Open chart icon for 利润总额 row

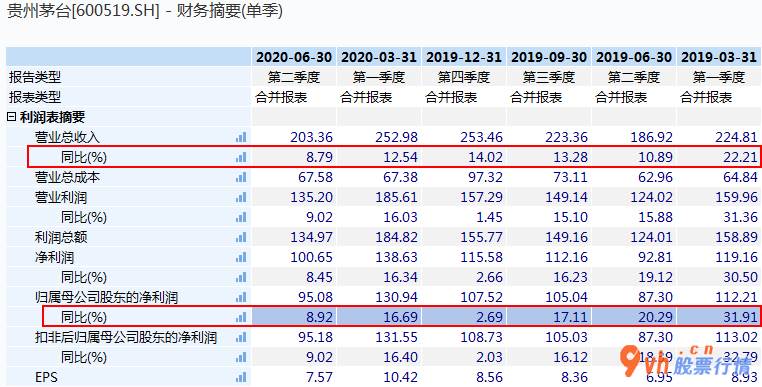pyautogui.click(x=241, y=237)
